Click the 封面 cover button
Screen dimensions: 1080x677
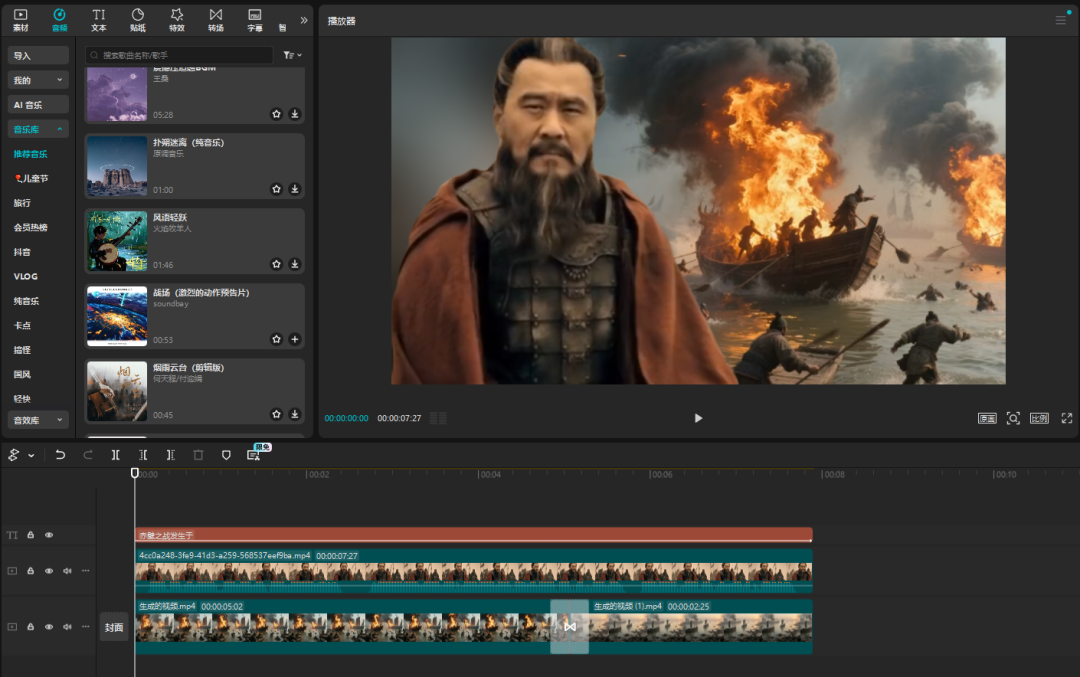[x=114, y=627]
